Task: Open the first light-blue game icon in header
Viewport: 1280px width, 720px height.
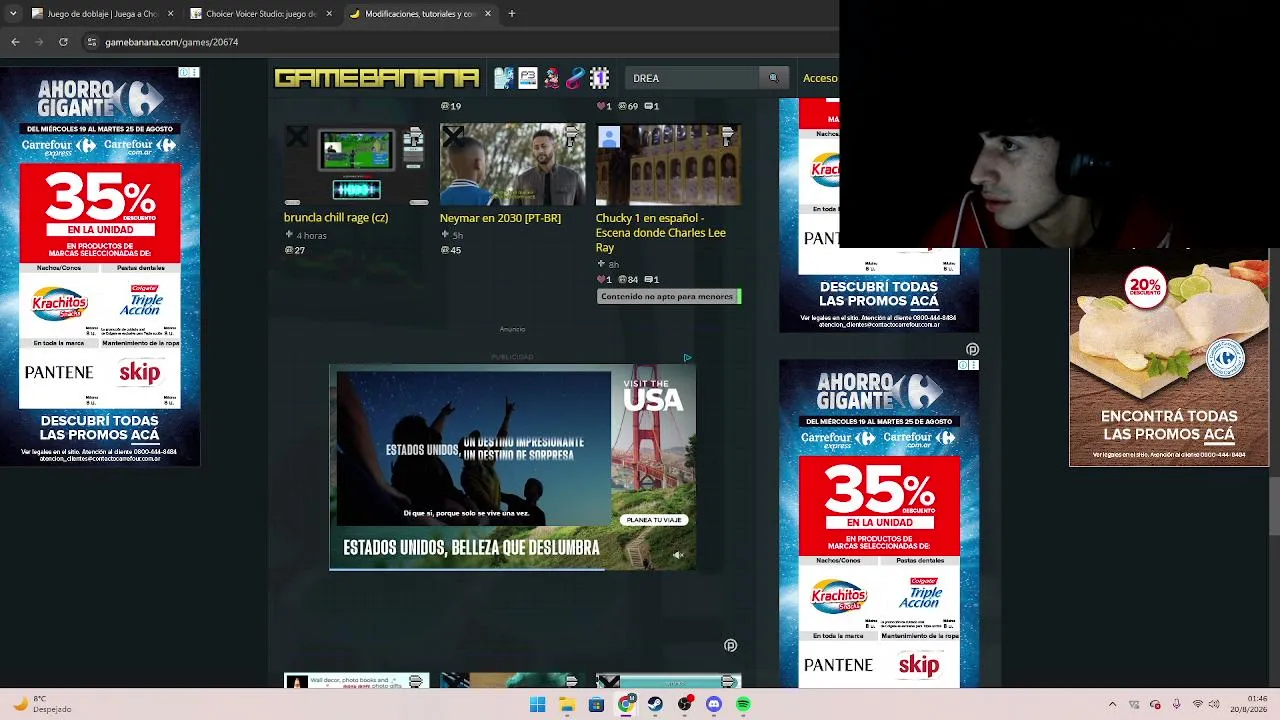Action: [504, 78]
